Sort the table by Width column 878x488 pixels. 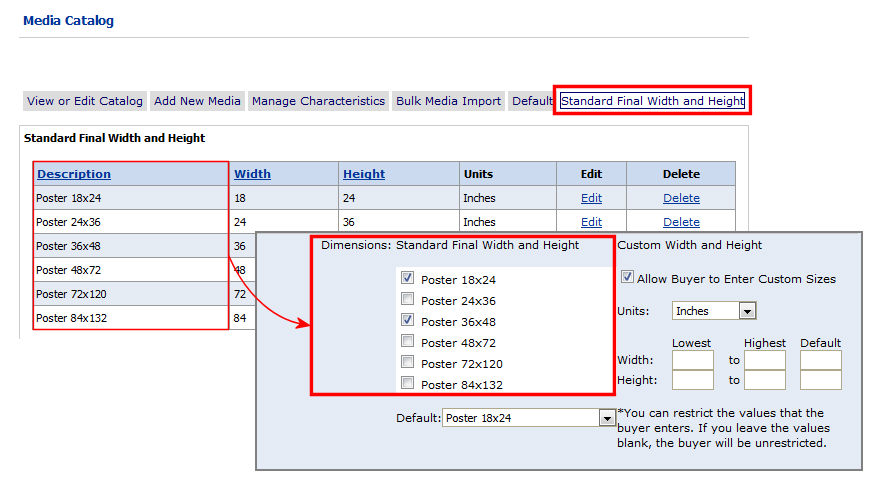pos(252,174)
